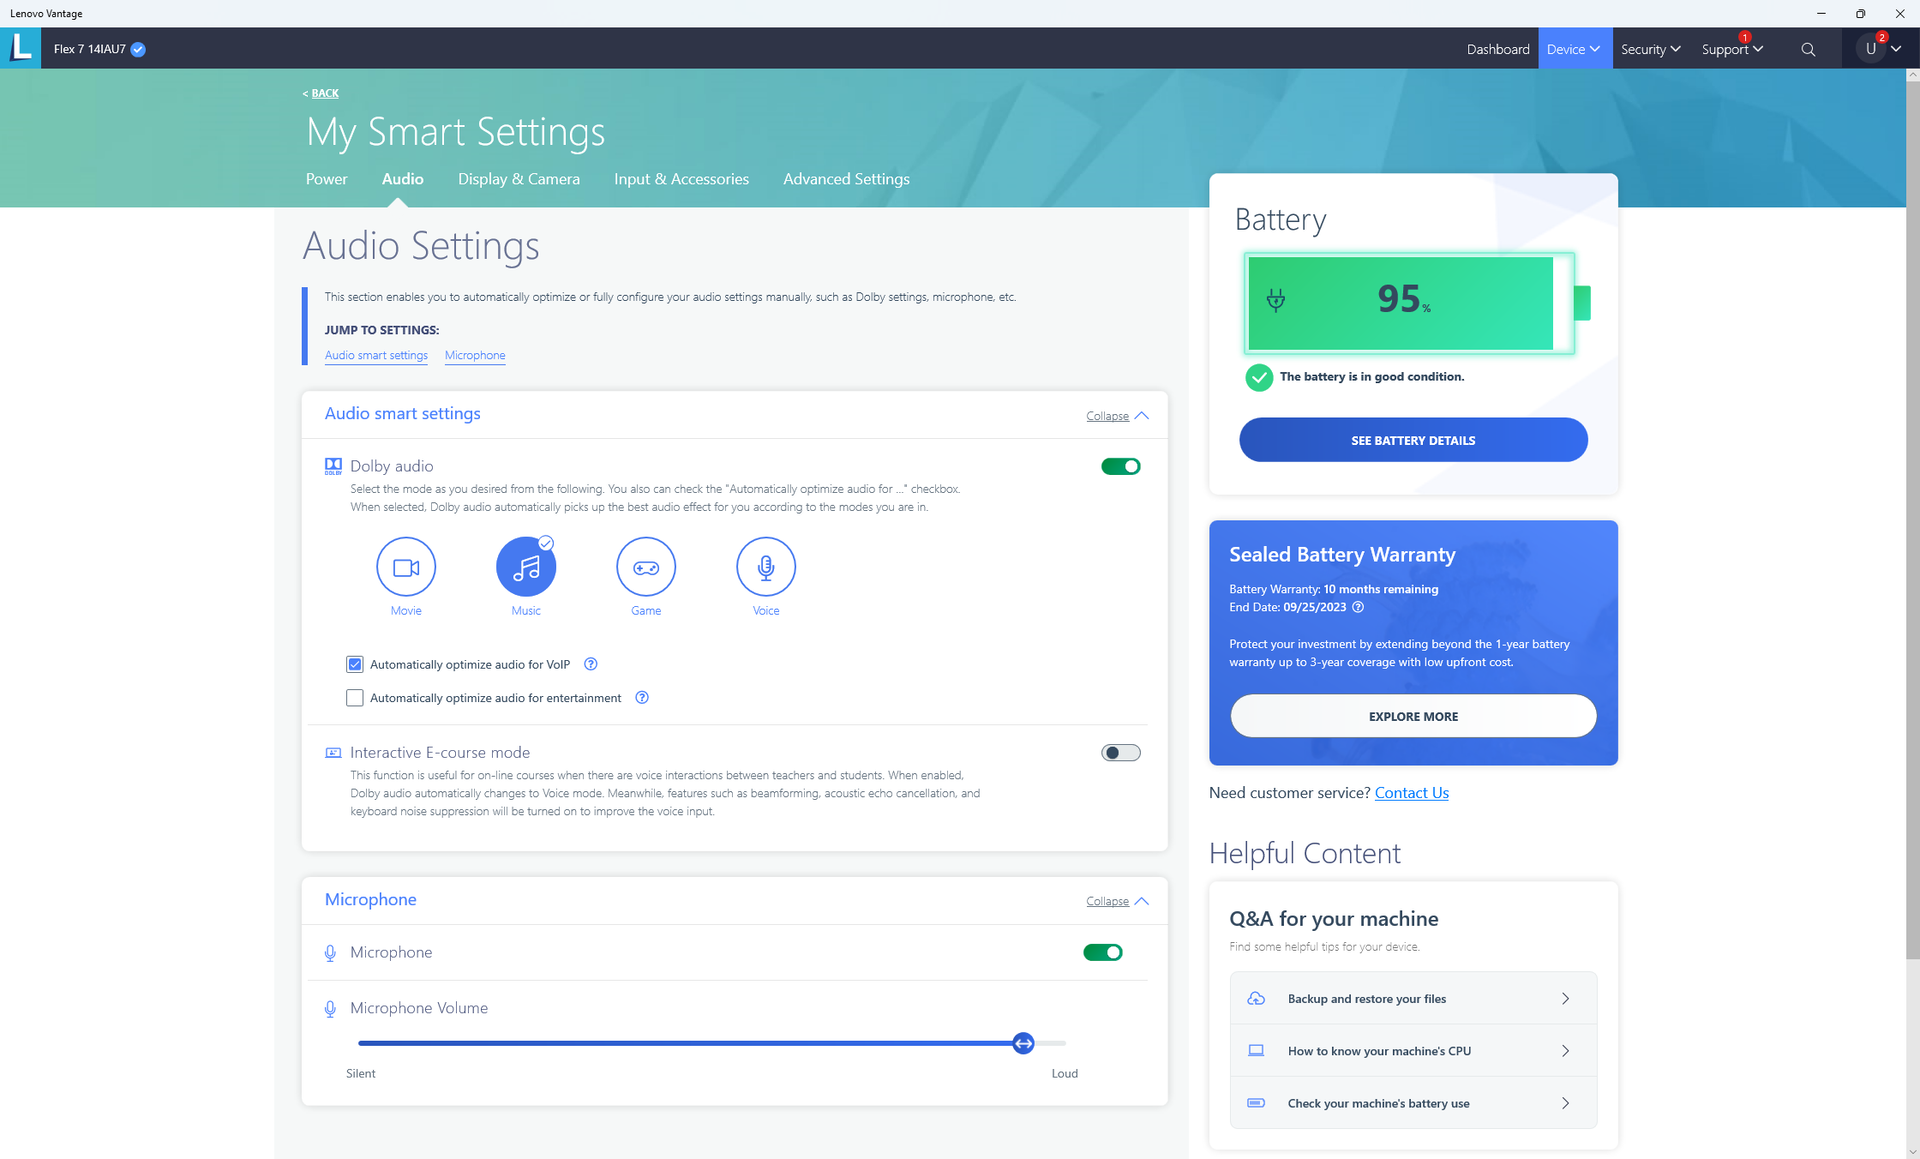
Task: Turn off the Dolby audio toggle
Action: pyautogui.click(x=1120, y=466)
